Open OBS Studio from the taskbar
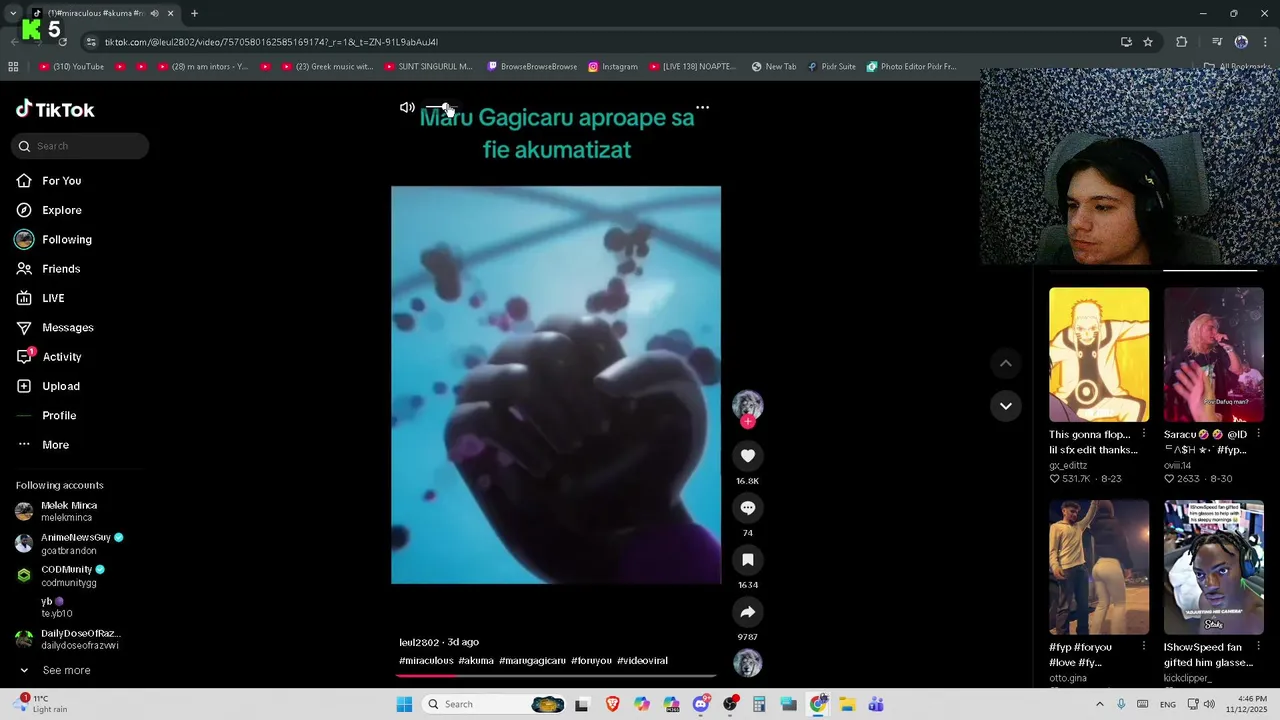The width and height of the screenshot is (1280, 720). (x=730, y=704)
